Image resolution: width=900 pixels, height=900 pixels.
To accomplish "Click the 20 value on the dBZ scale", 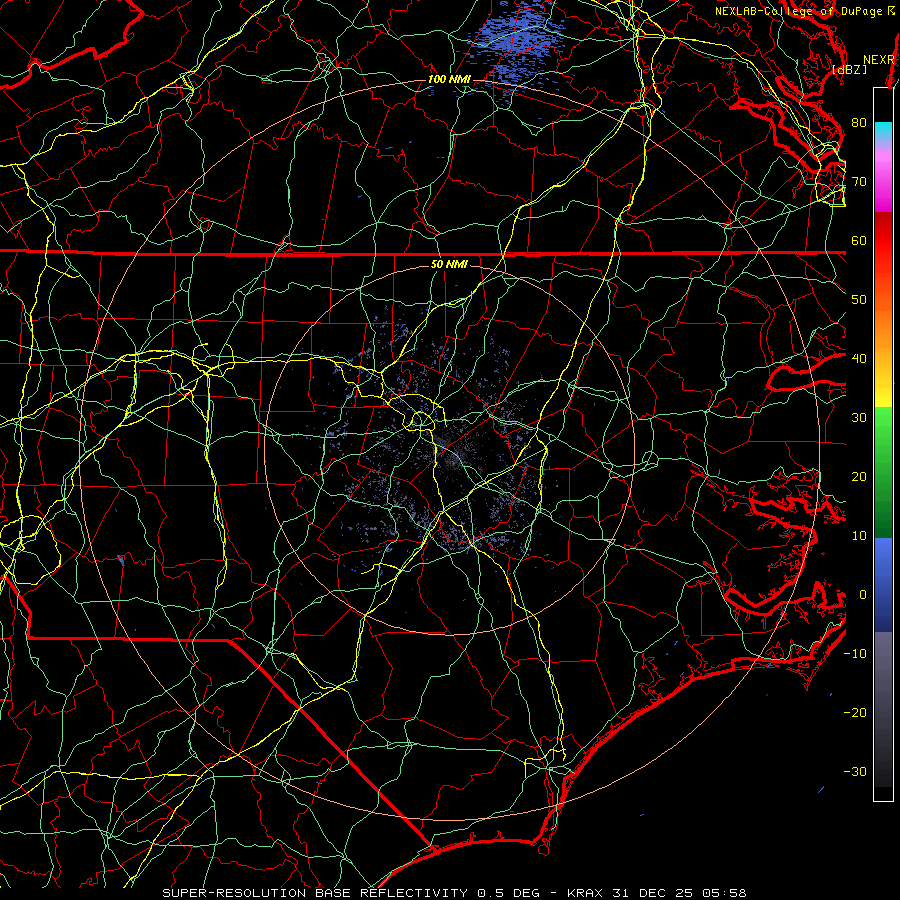I will point(859,476).
